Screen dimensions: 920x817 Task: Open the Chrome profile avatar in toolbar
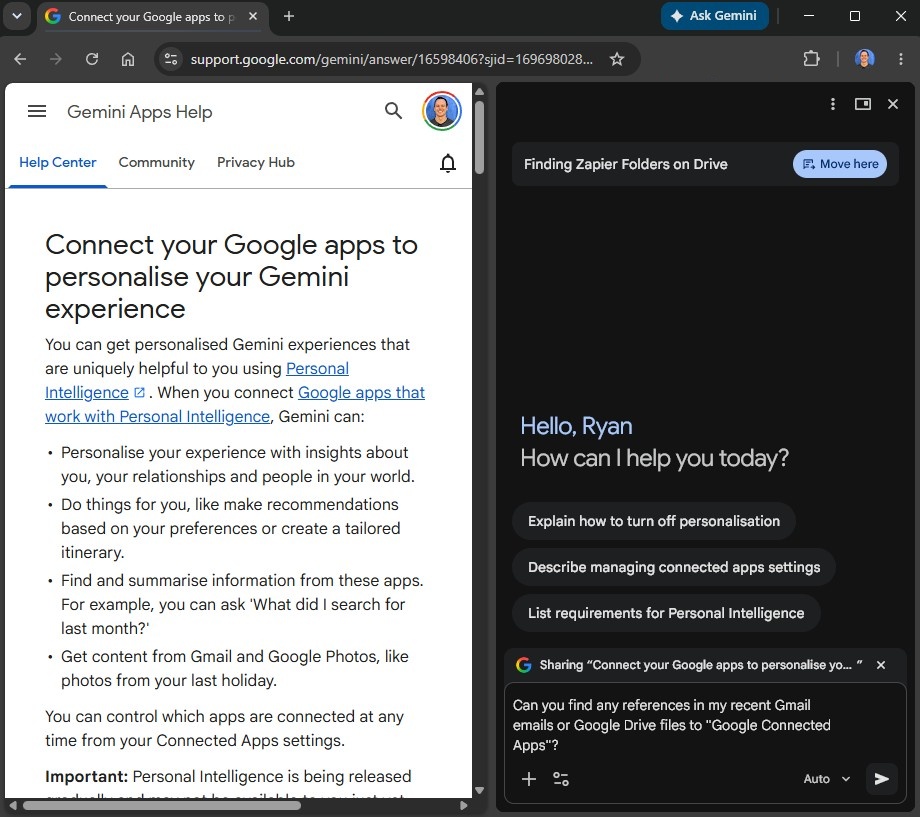pos(864,58)
